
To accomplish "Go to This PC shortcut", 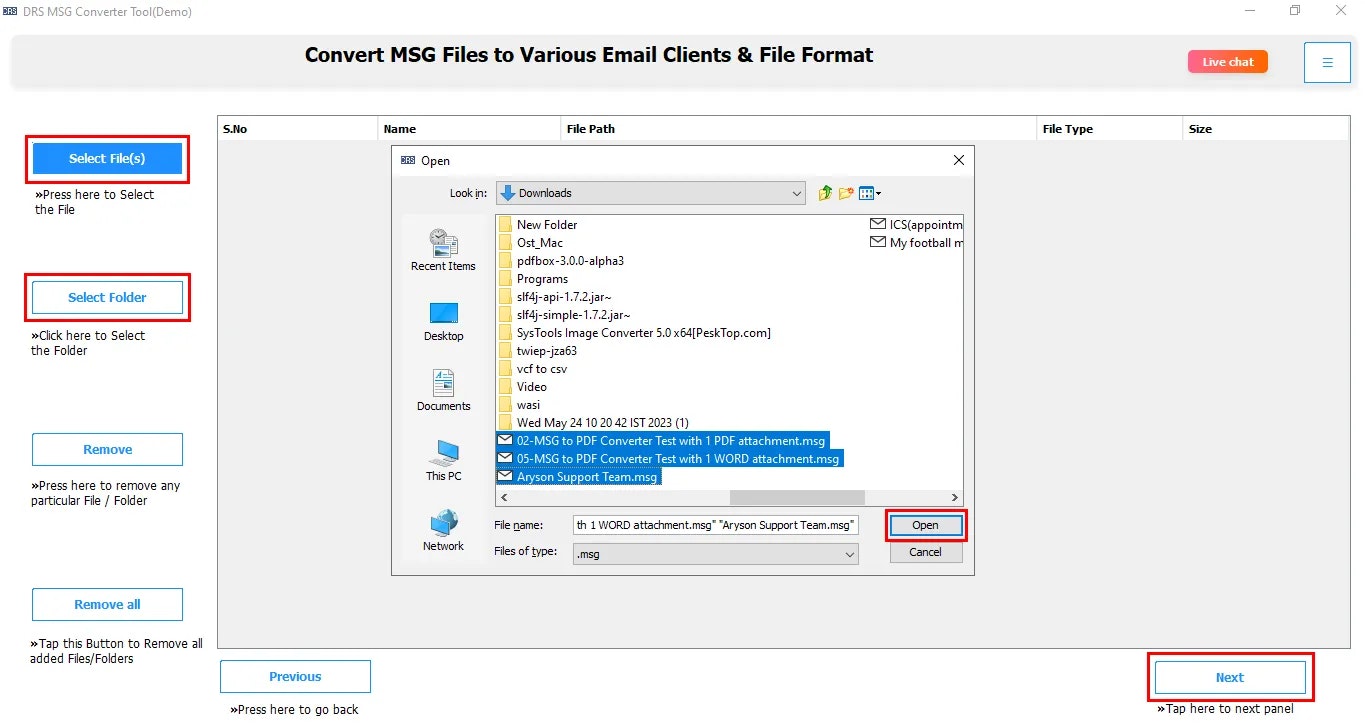I will 443,461.
